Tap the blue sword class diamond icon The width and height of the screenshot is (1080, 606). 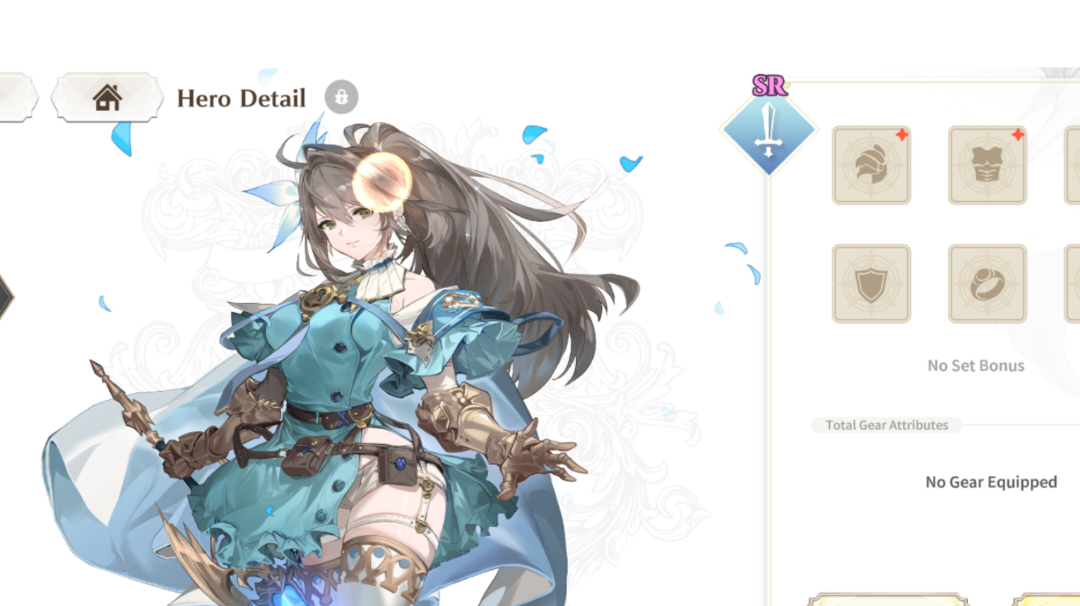[x=769, y=131]
